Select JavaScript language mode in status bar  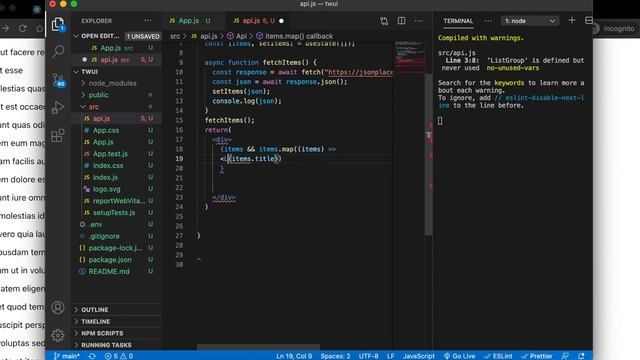[x=419, y=356]
